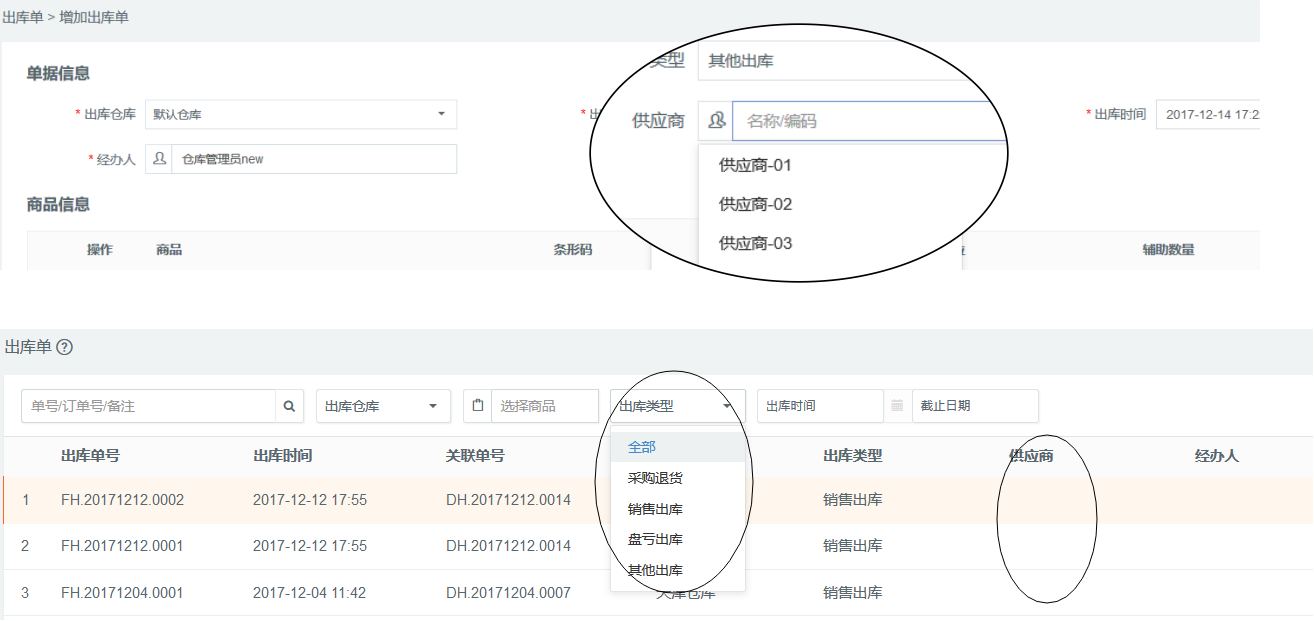Viewport: 1314px width, 621px height.
Task: Click the search magnifier icon
Action: coord(289,406)
